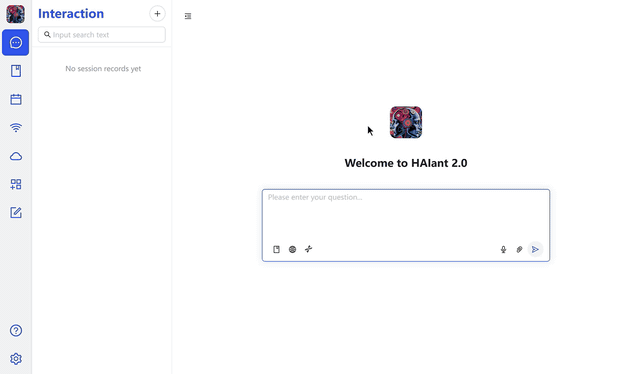This screenshot has width=640, height=374.
Task: Toggle web search globe icon
Action: pos(292,249)
